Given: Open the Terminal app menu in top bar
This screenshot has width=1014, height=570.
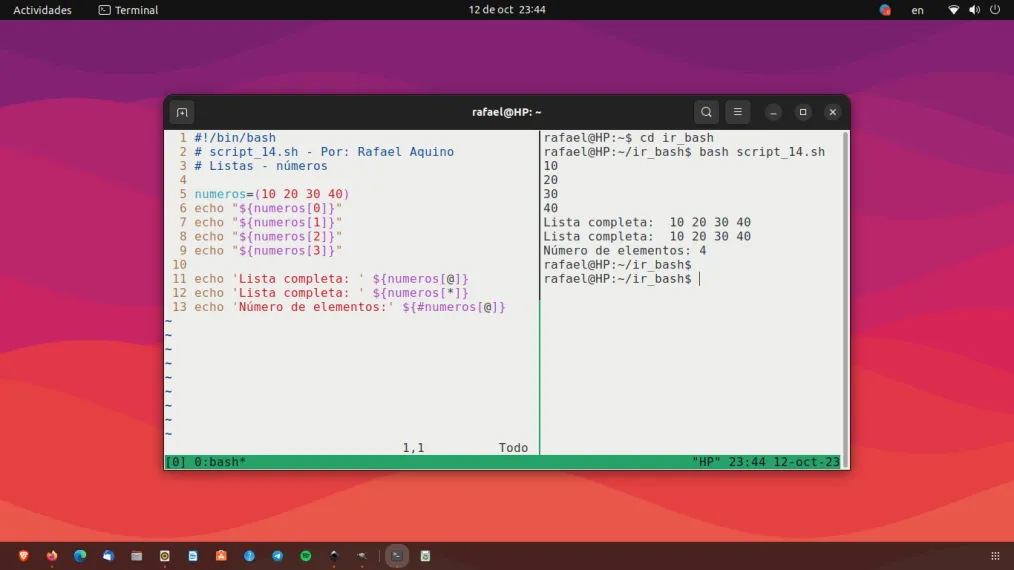Looking at the screenshot, I should (x=128, y=10).
